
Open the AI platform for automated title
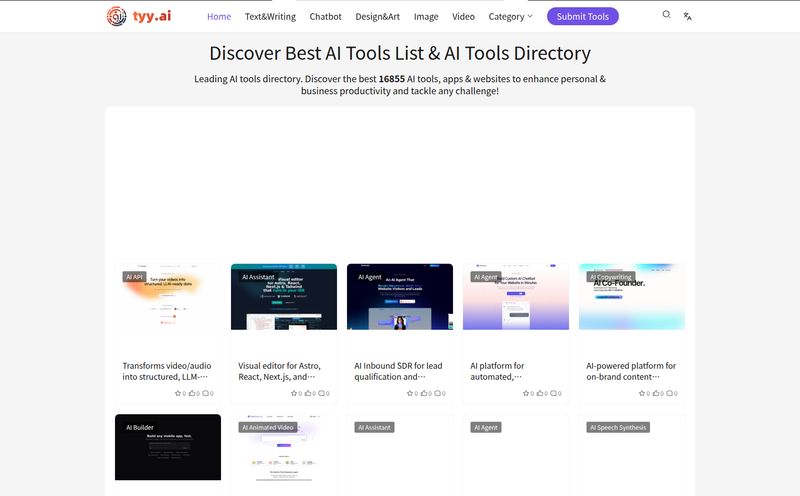497,371
